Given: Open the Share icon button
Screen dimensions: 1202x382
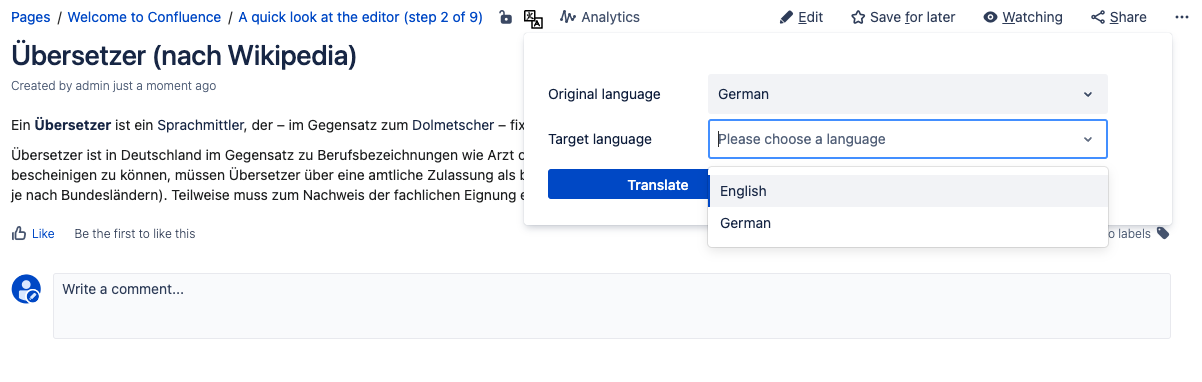Looking at the screenshot, I should [1098, 17].
